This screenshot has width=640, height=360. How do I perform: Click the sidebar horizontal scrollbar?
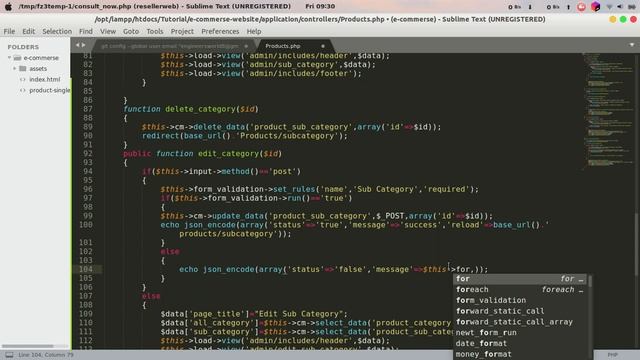[x=28, y=346]
